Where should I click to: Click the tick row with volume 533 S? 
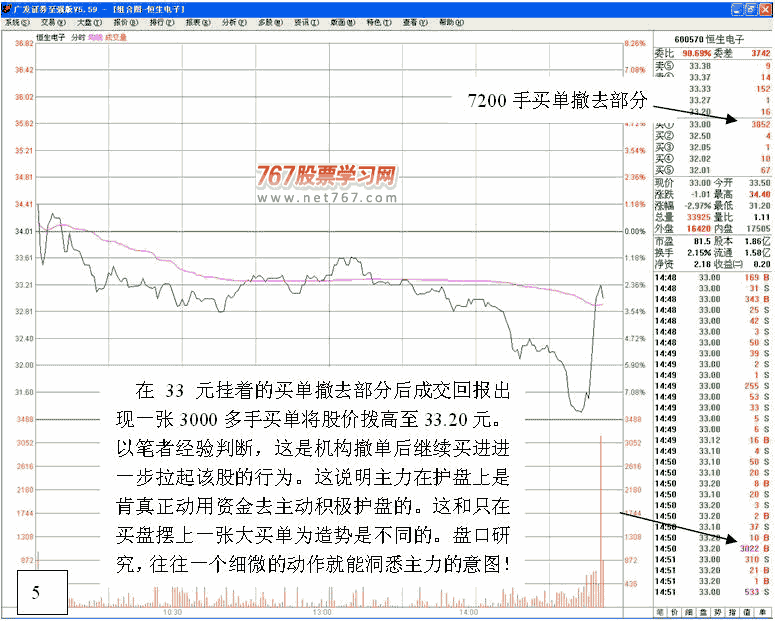pyautogui.click(x=712, y=592)
